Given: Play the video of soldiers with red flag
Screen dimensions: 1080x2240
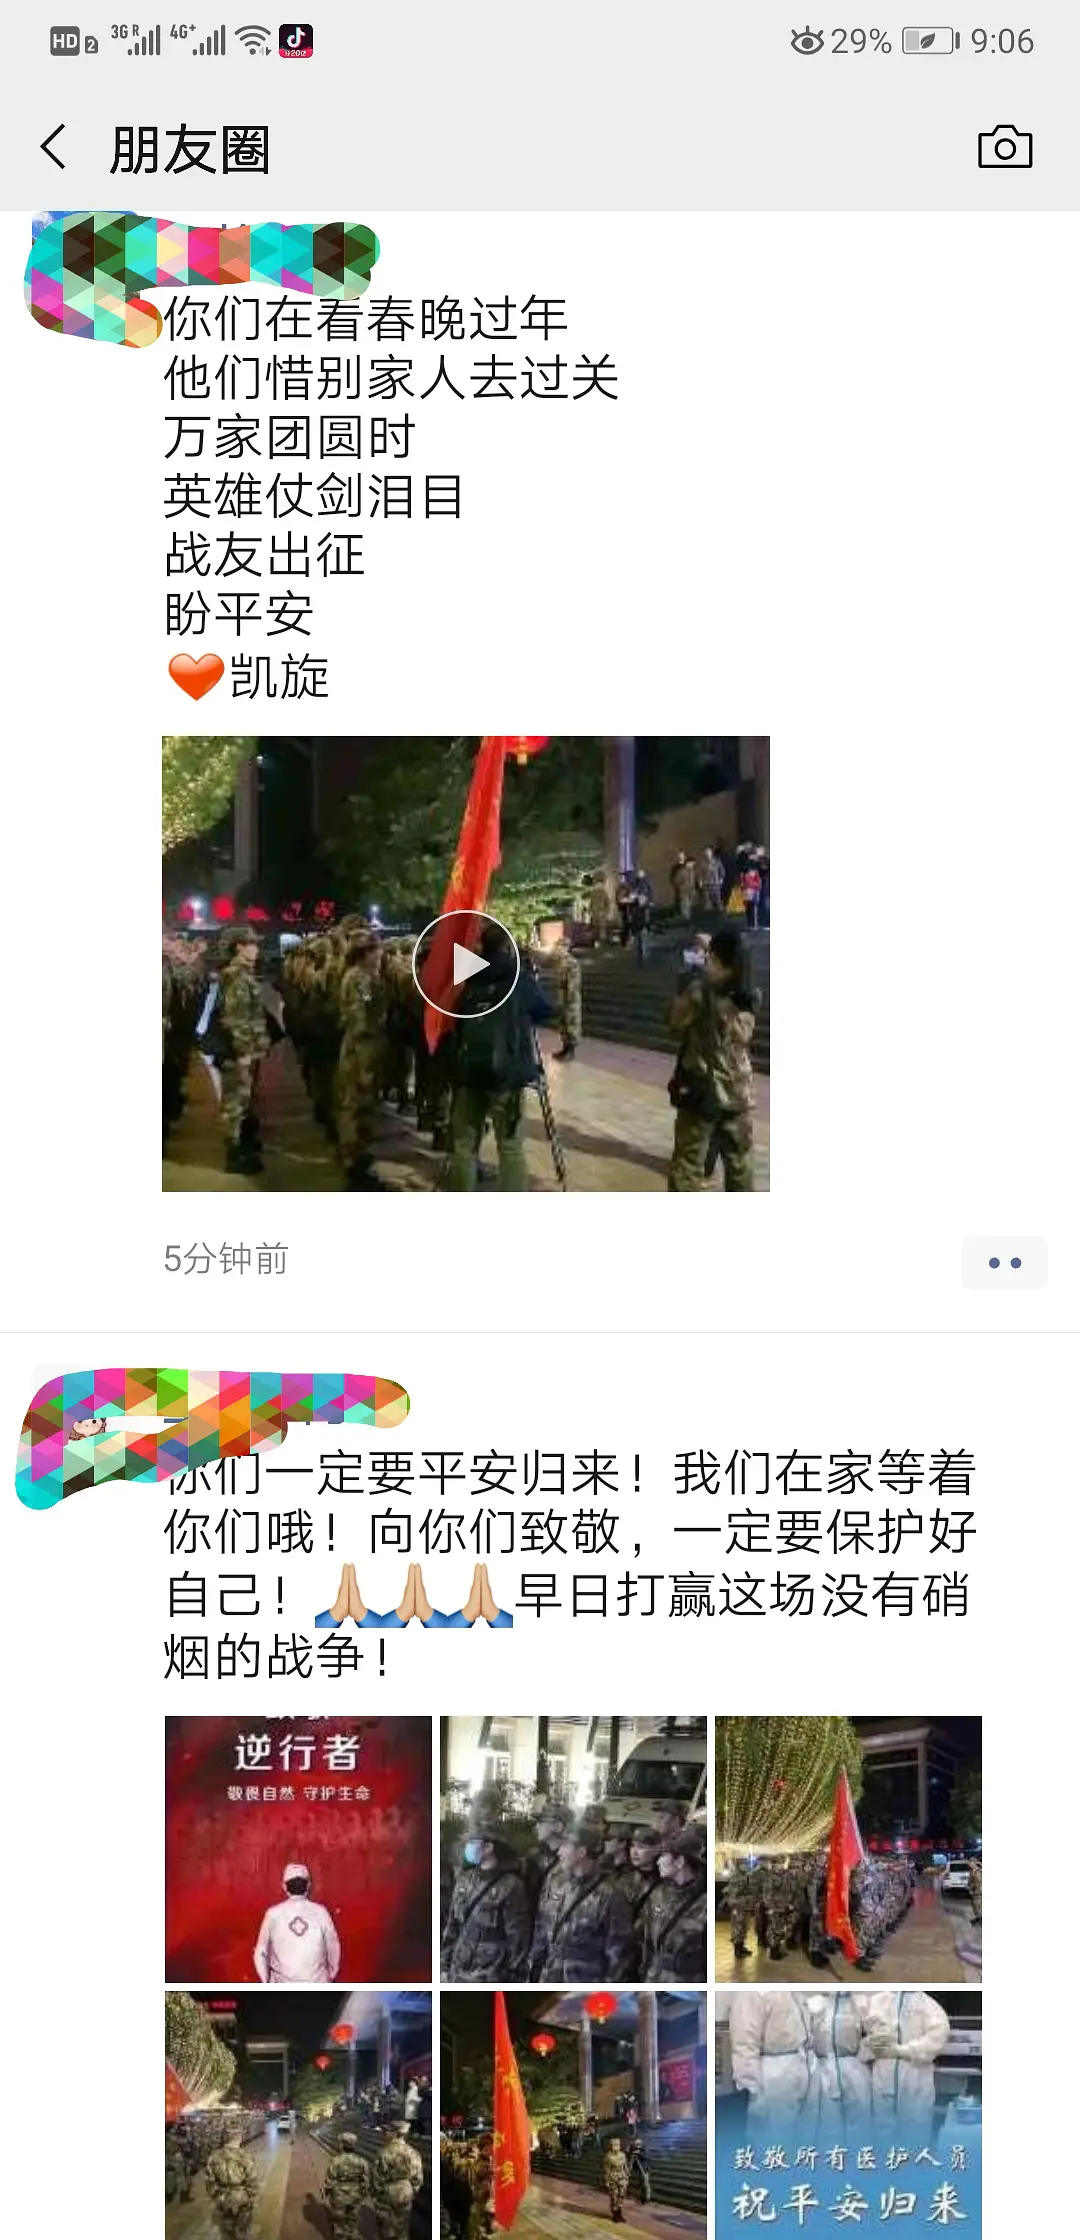Looking at the screenshot, I should pos(466,964).
